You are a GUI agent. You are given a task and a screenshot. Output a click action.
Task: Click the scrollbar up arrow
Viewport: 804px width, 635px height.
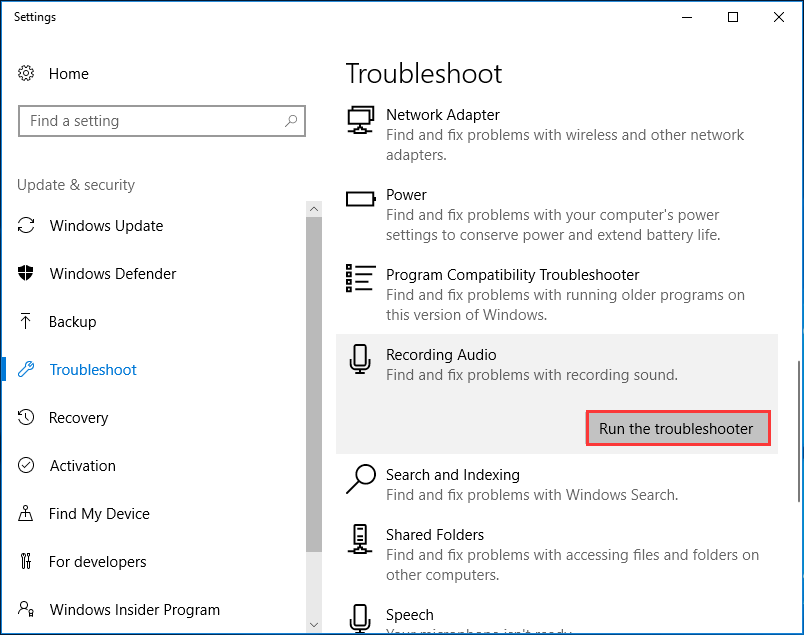[314, 207]
